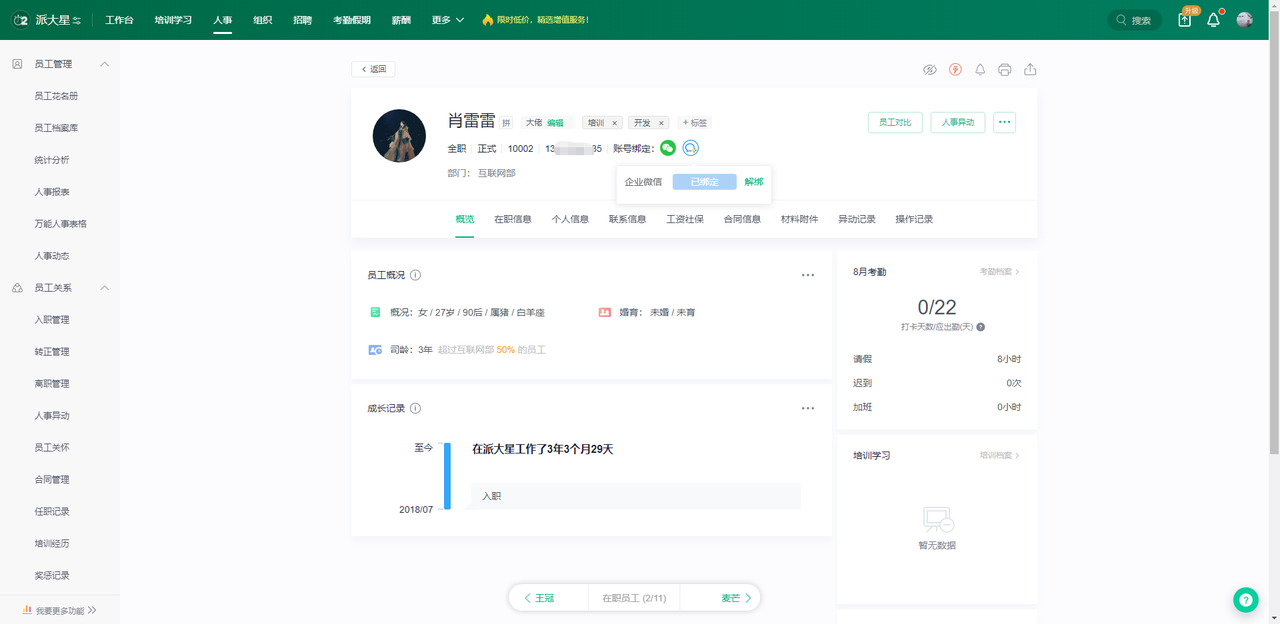
Task: Open the notification bell in the green header
Action: pos(1213,20)
